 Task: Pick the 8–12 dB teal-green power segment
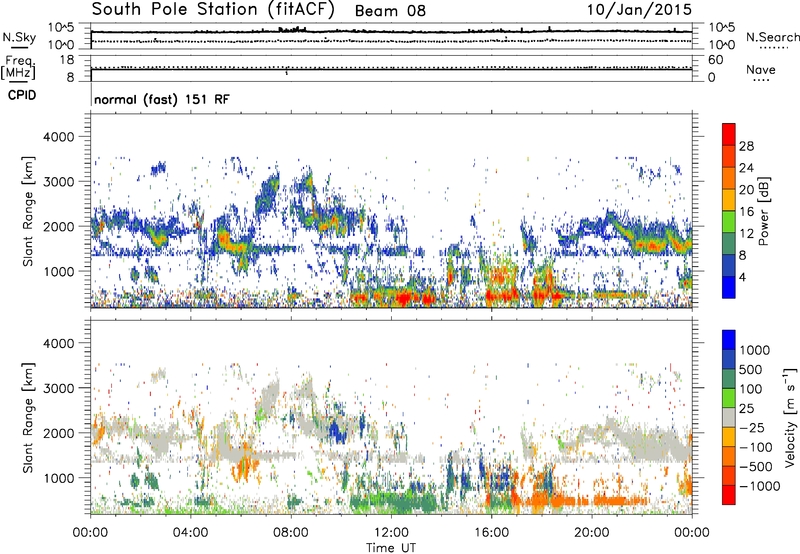pos(729,243)
